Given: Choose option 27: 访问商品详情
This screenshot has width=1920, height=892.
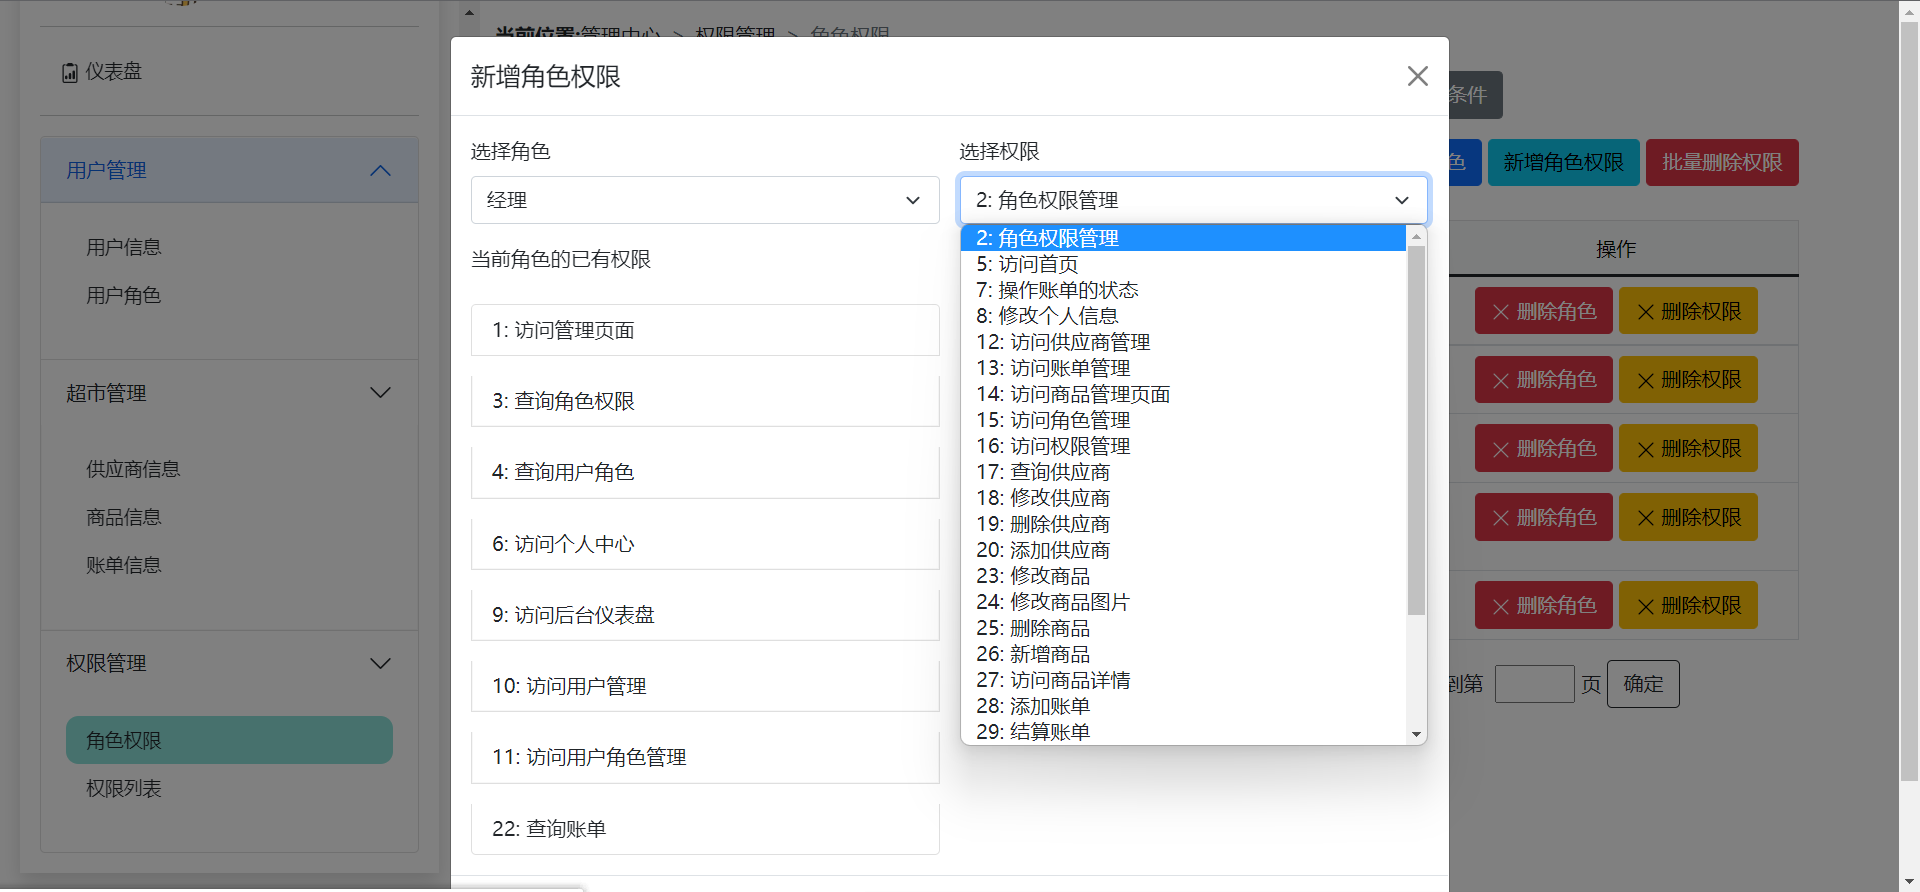Looking at the screenshot, I should pos(1183,680).
